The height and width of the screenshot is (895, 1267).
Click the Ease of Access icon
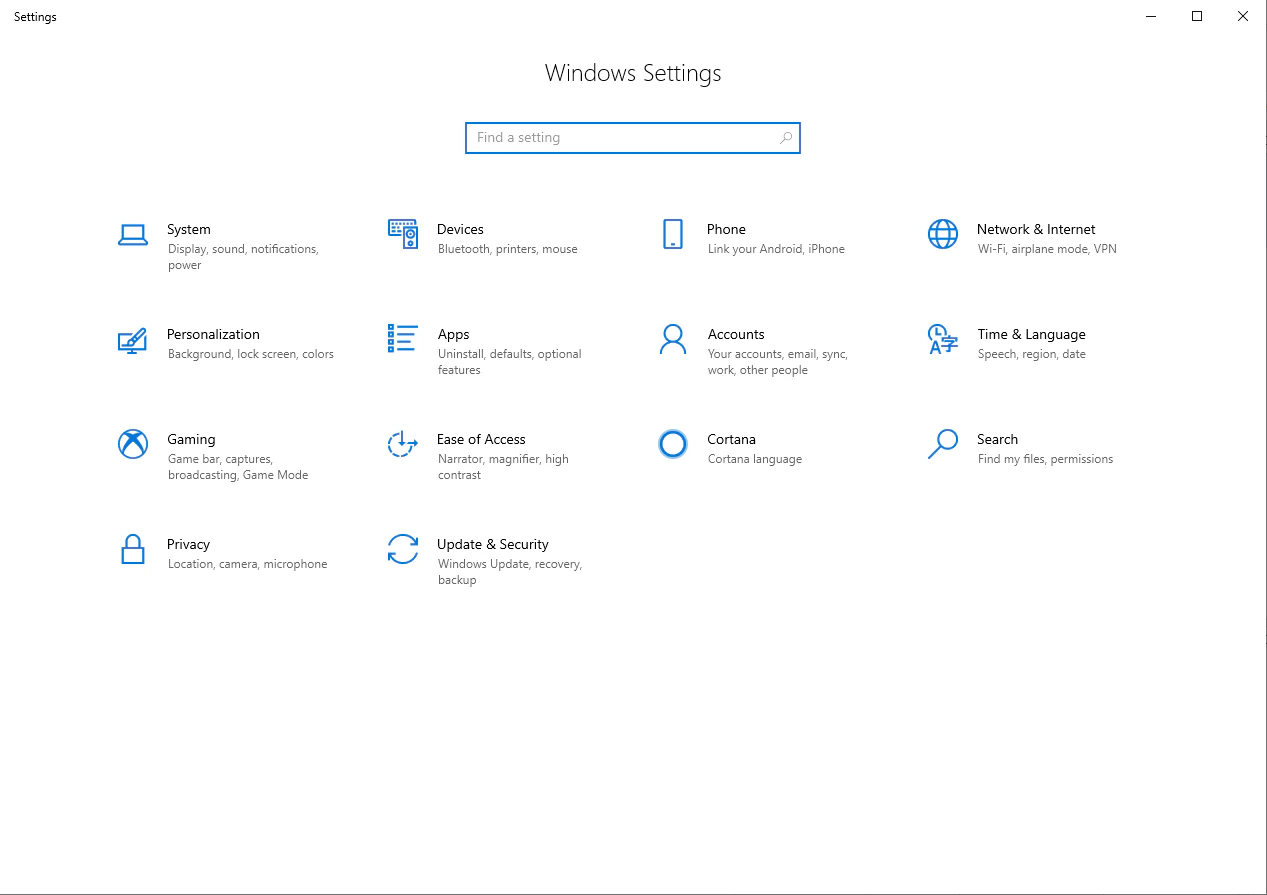coord(402,444)
